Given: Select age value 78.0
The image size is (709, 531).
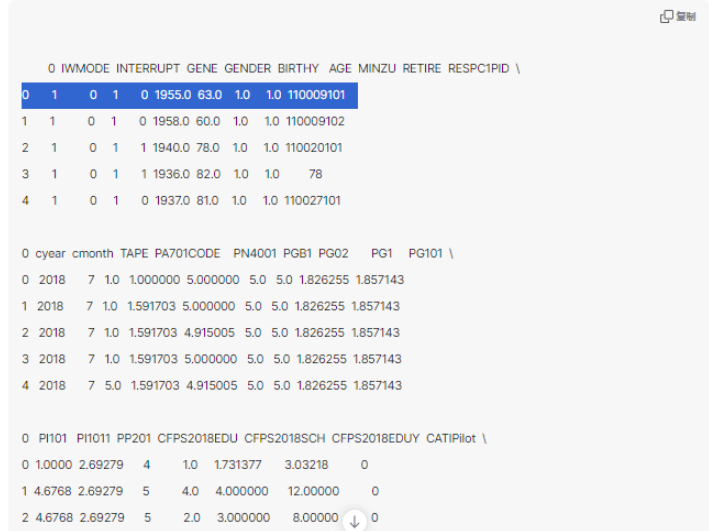Looking at the screenshot, I should pyautogui.click(x=207, y=148).
